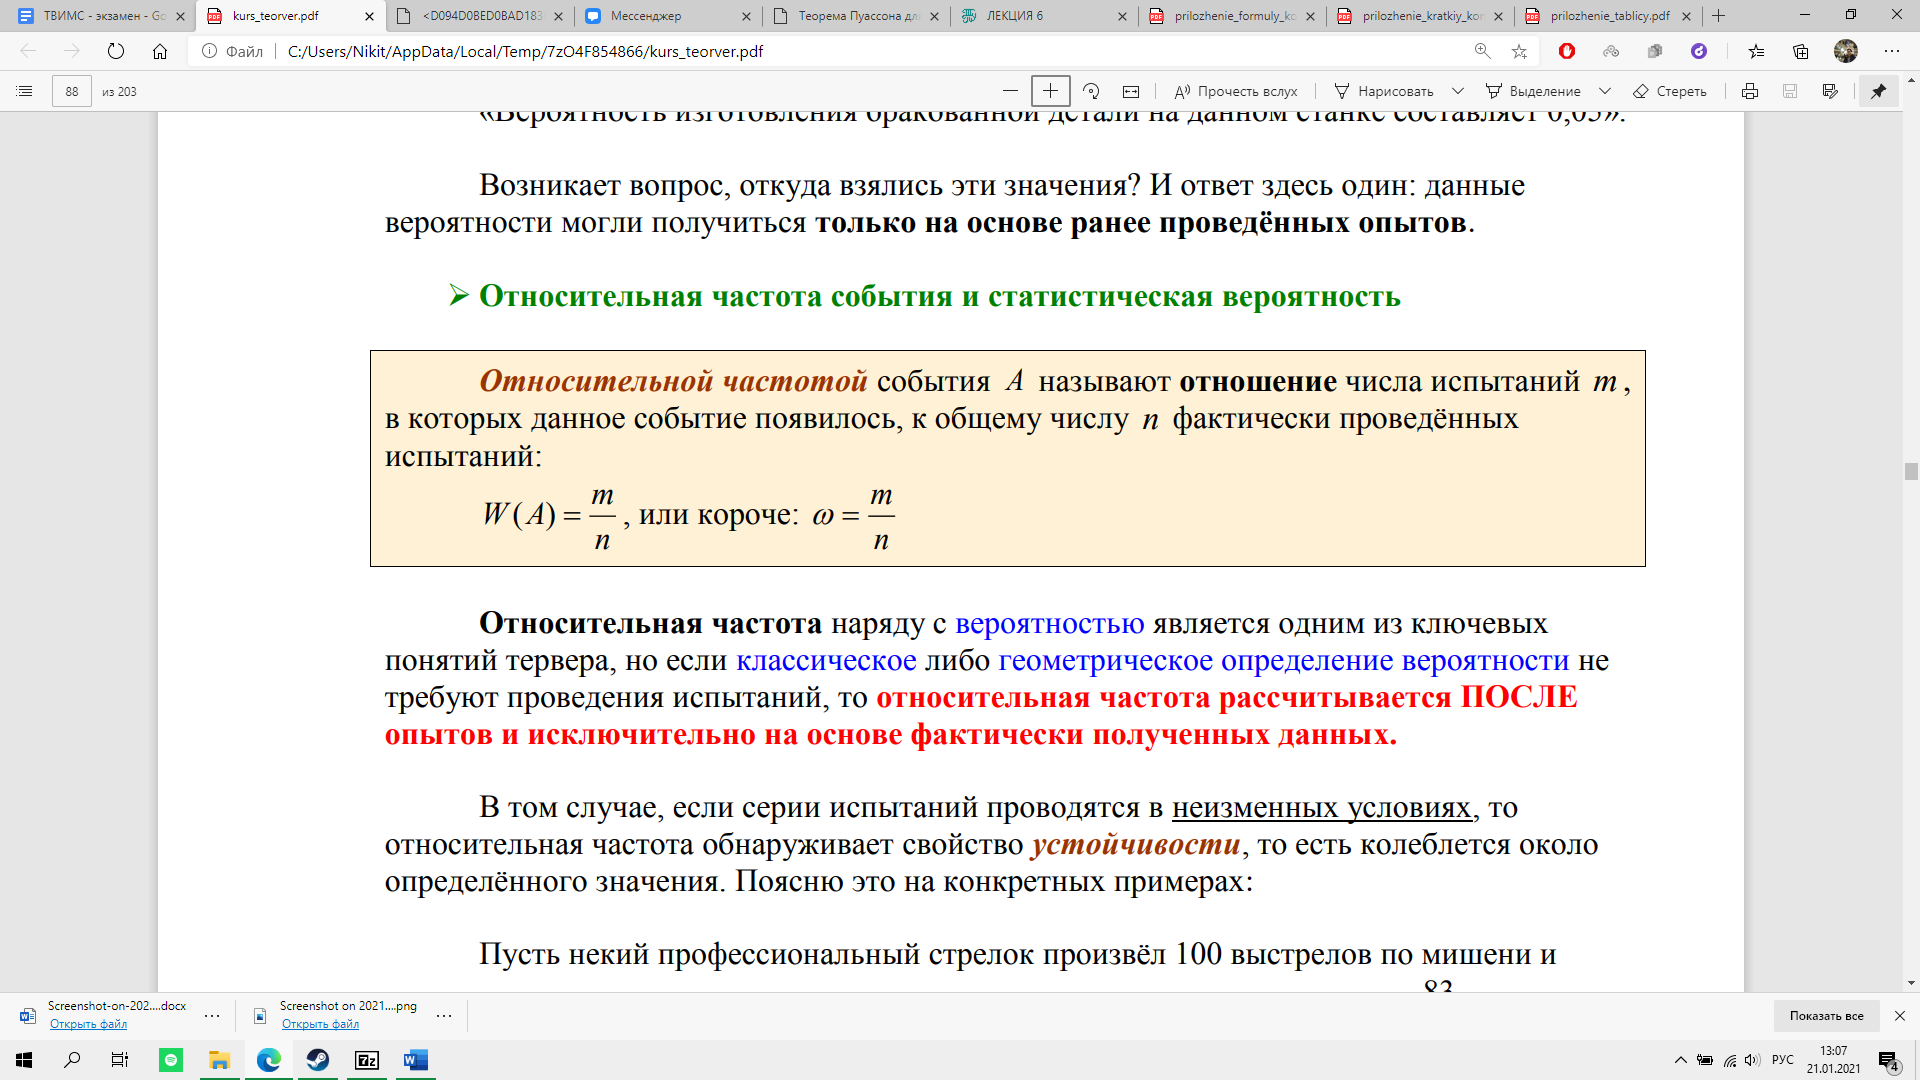Click the Save icon in PDF toolbar
This screenshot has height=1080, width=1920.
tap(1790, 91)
